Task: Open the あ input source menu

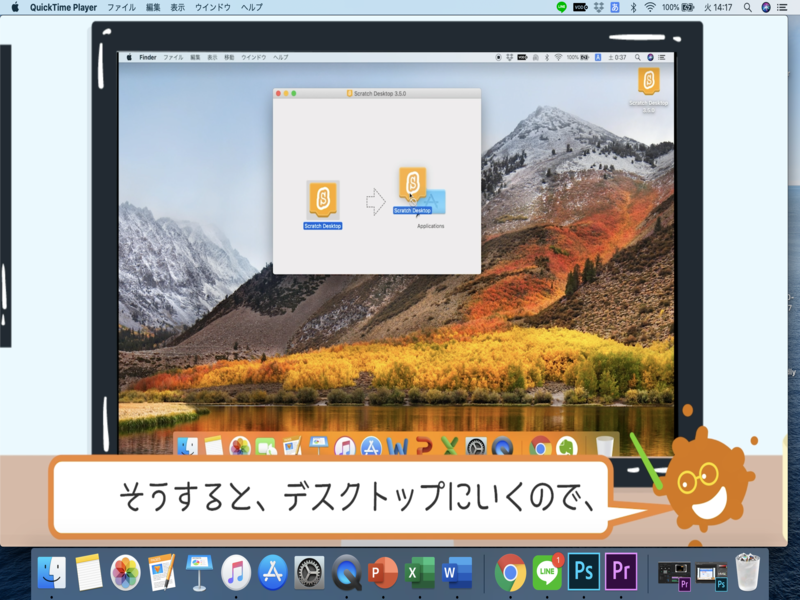Action: point(615,7)
